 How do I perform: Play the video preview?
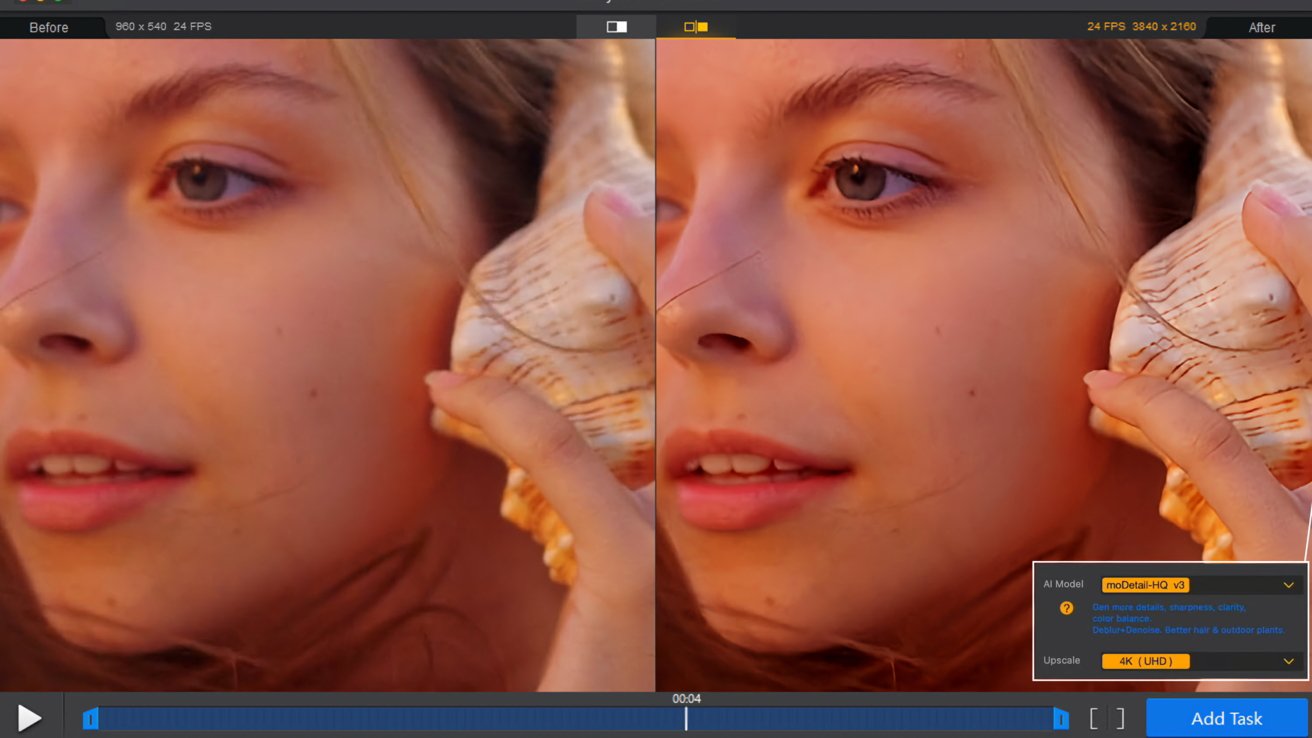pyautogui.click(x=29, y=717)
